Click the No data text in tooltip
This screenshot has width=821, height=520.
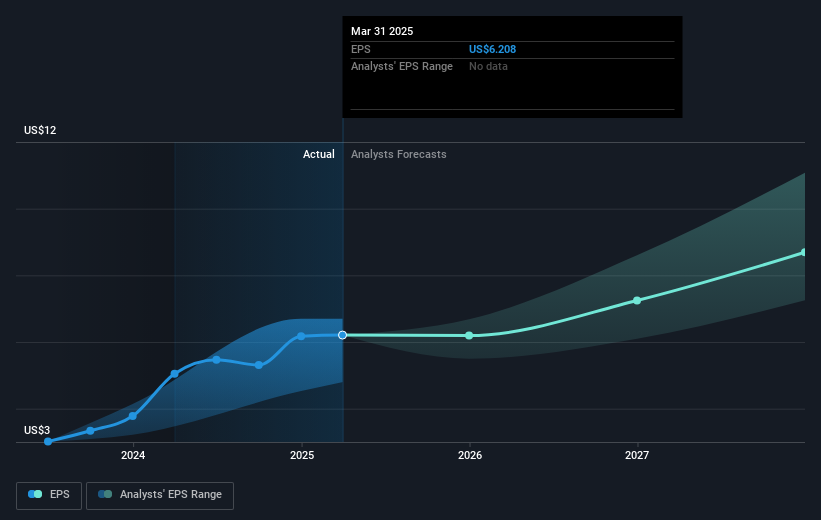488,67
